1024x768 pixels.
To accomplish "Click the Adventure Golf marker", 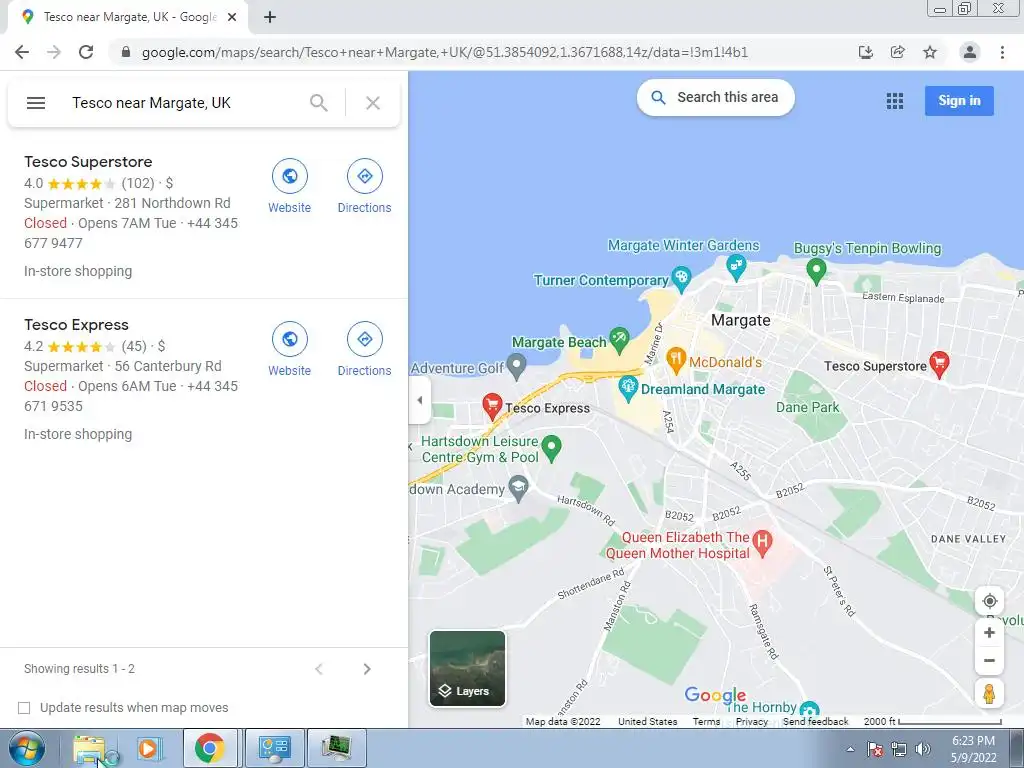I will pos(516,366).
